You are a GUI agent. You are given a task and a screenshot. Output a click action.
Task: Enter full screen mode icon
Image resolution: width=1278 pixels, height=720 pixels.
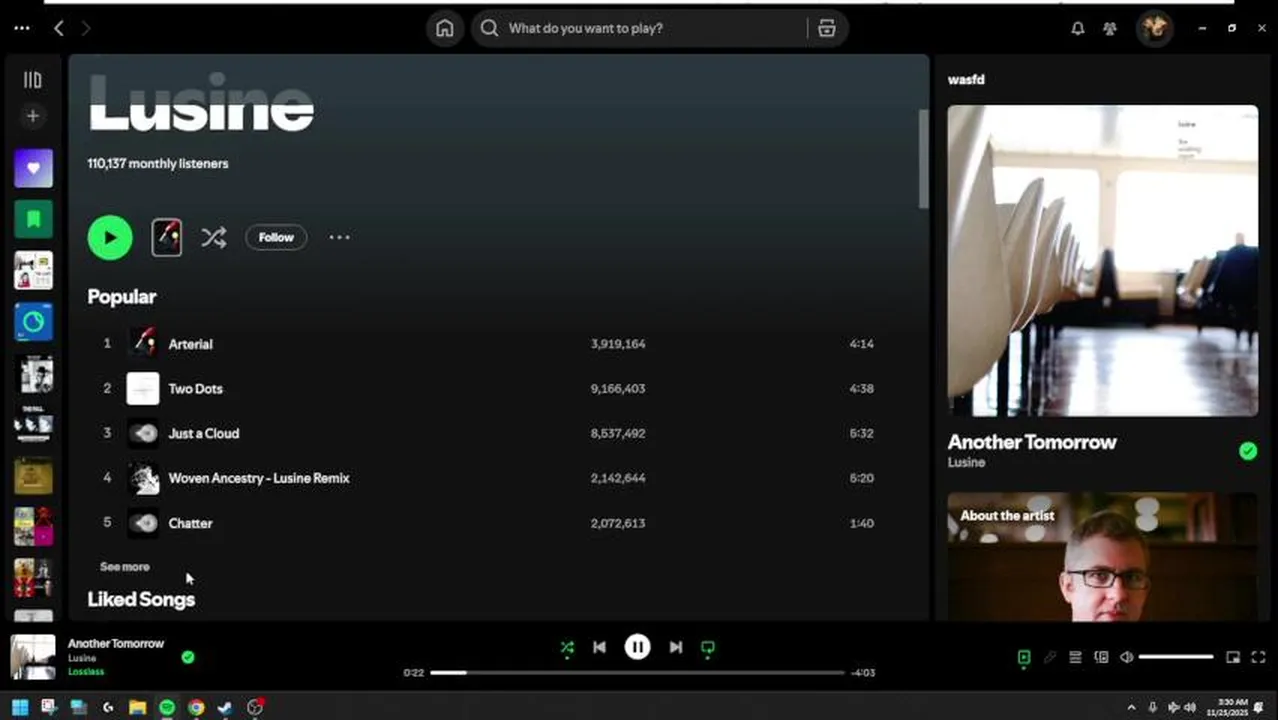(1259, 657)
